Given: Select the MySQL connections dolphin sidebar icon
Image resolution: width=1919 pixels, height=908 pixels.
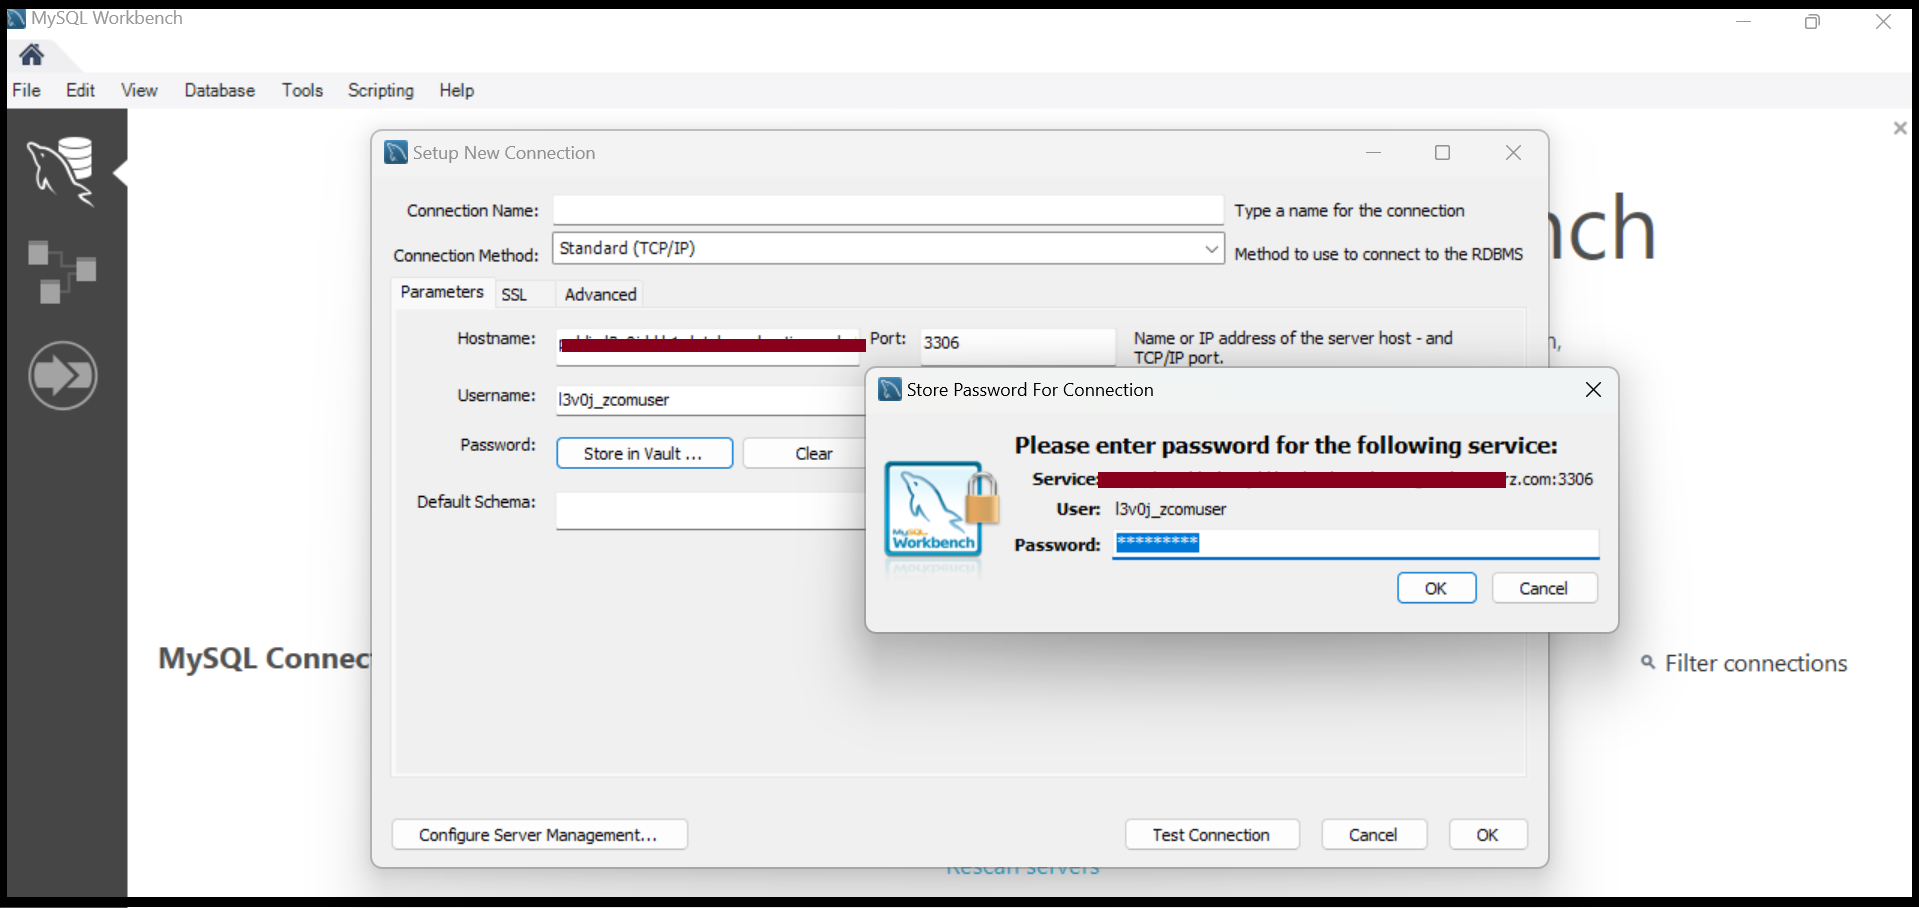Looking at the screenshot, I should [x=62, y=171].
